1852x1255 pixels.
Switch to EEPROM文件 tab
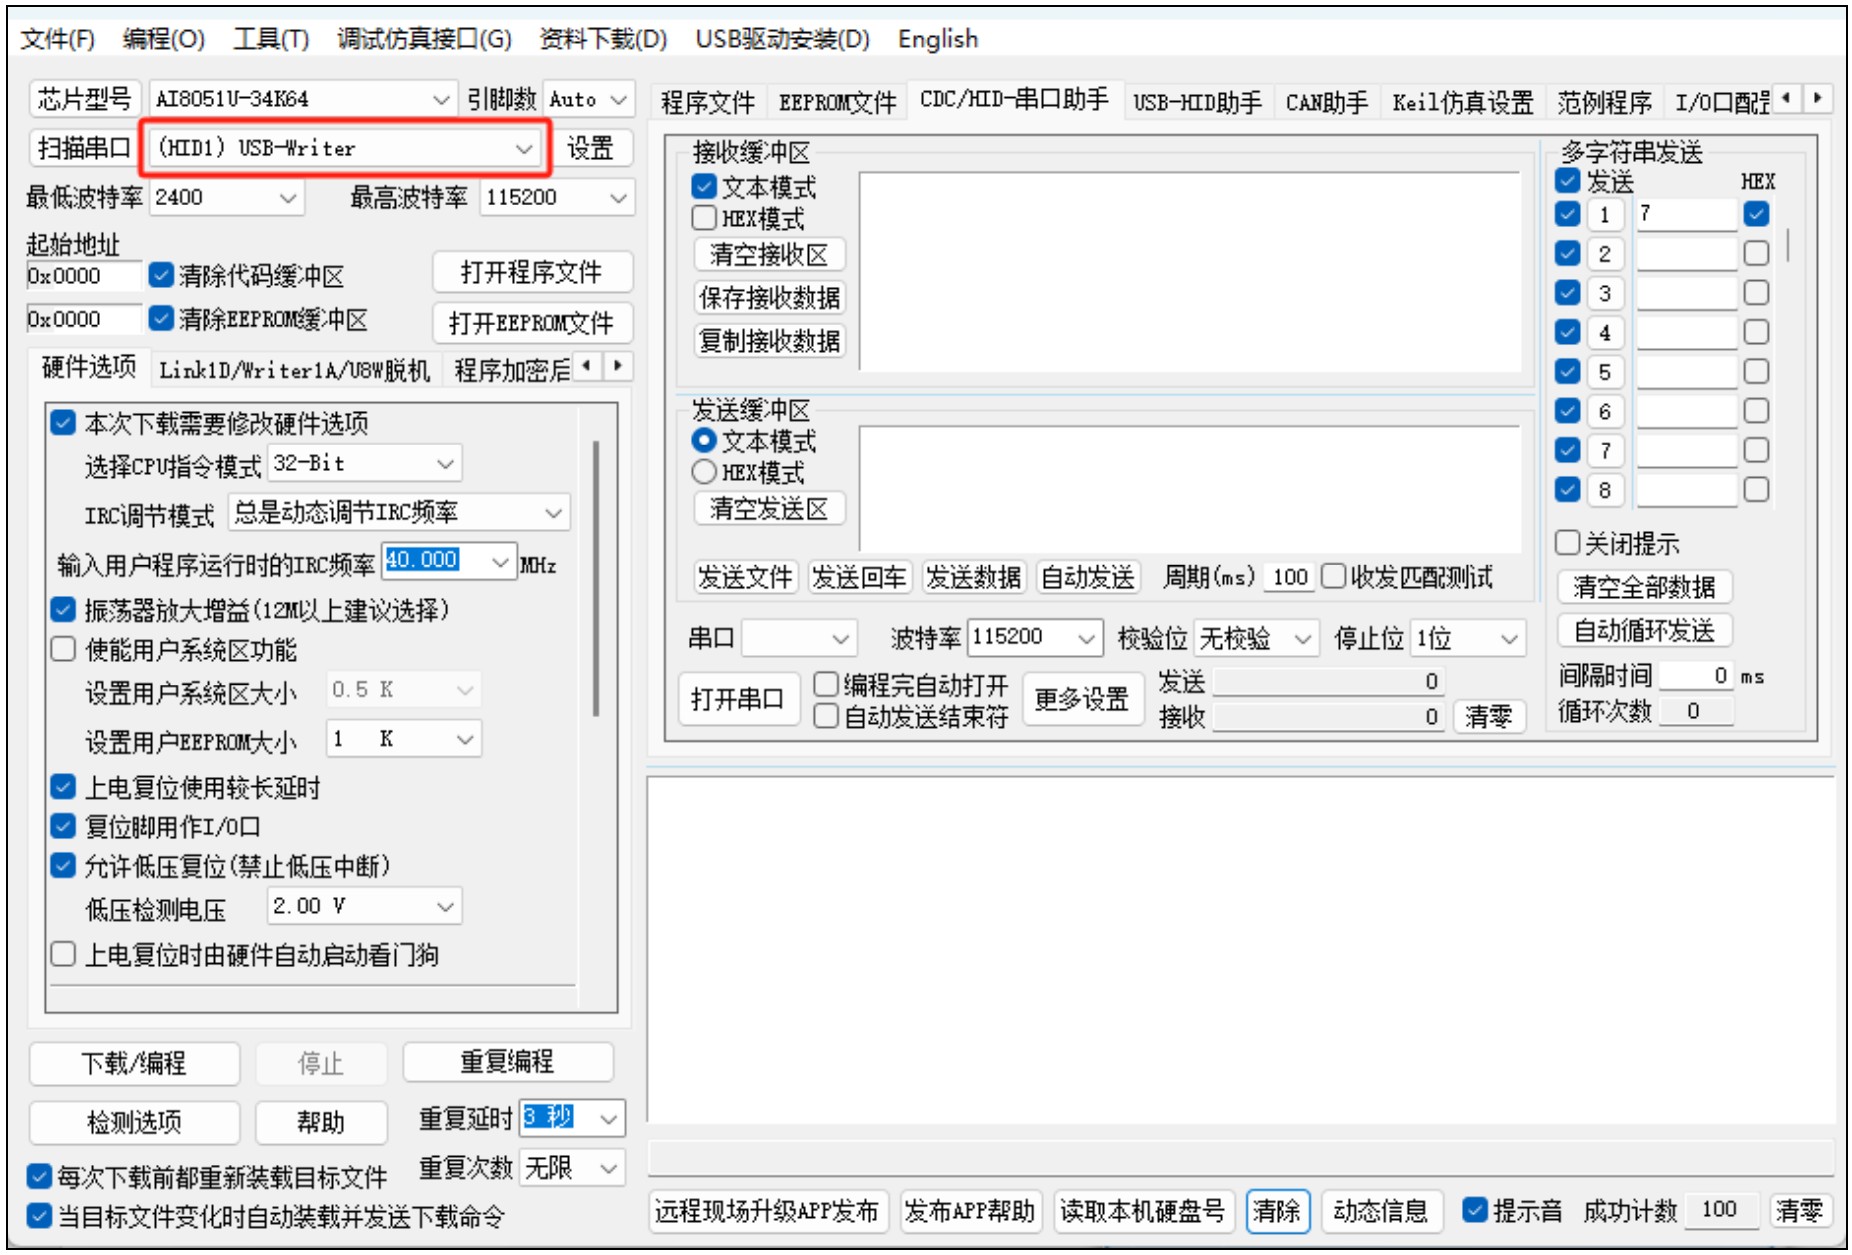click(x=837, y=102)
